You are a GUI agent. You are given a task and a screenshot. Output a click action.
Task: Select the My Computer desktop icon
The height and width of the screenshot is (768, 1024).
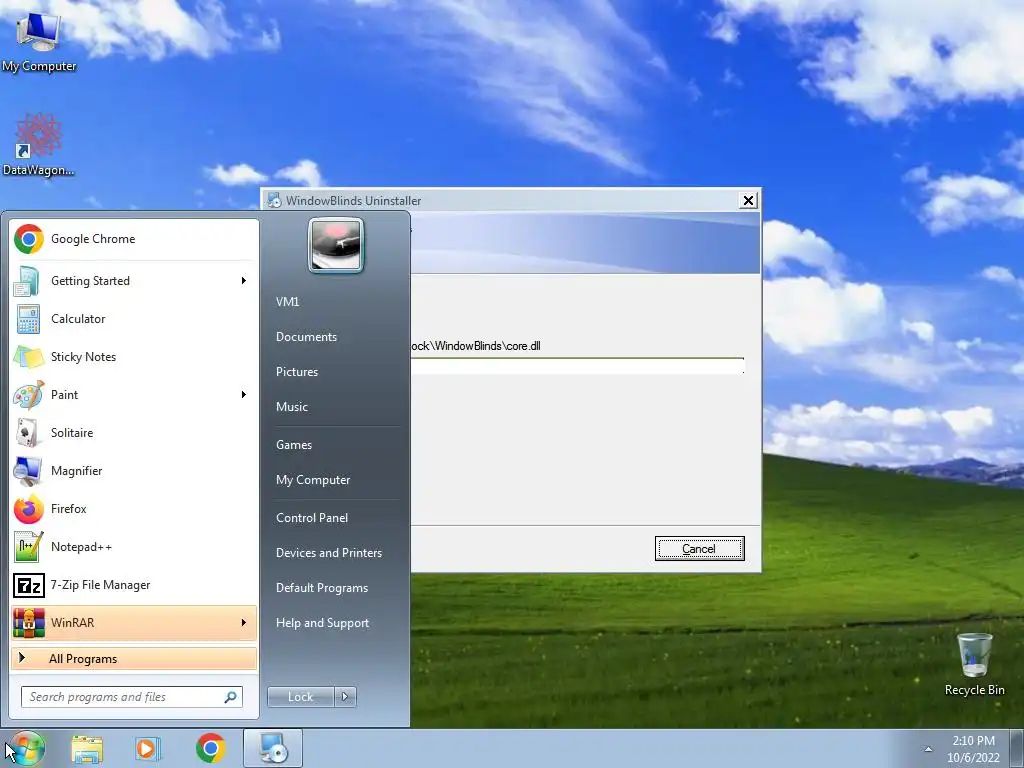pyautogui.click(x=39, y=40)
